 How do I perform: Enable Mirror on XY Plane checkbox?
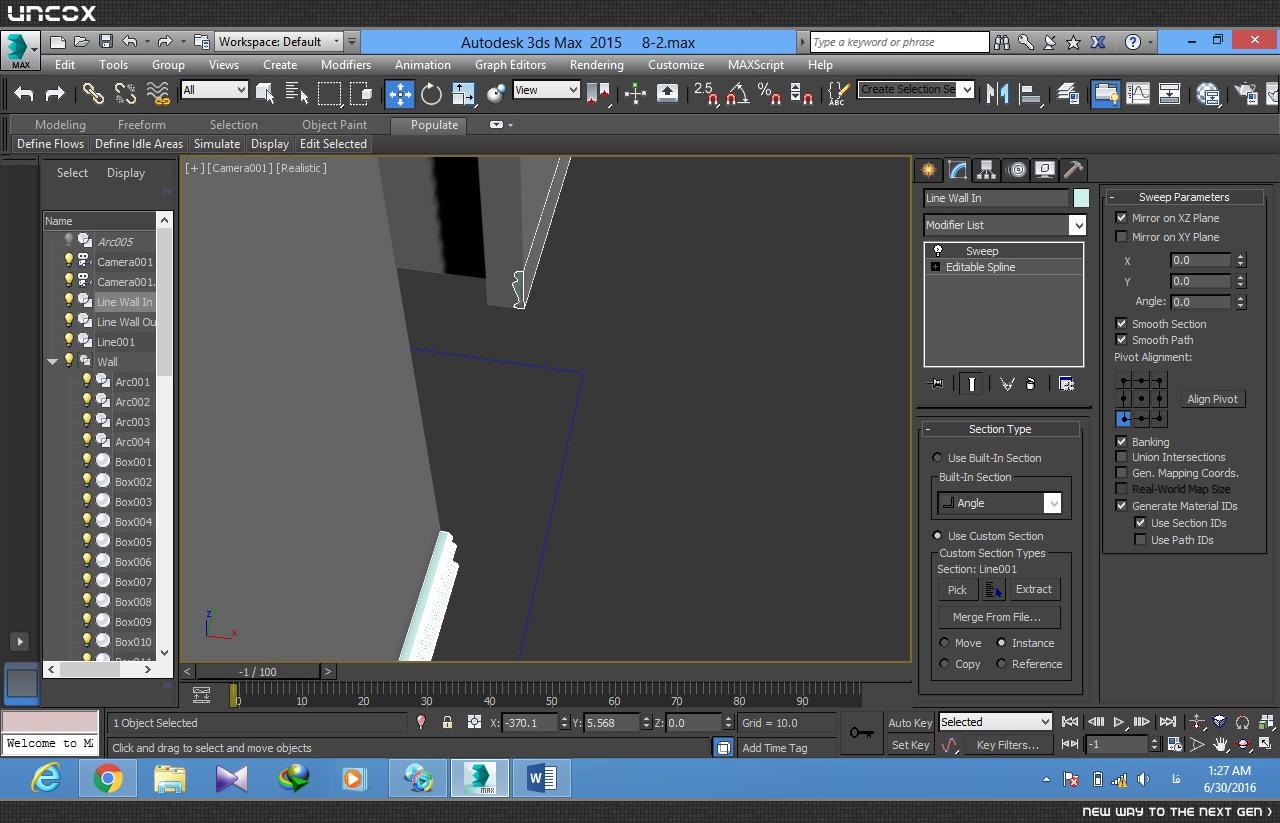pos(1121,237)
